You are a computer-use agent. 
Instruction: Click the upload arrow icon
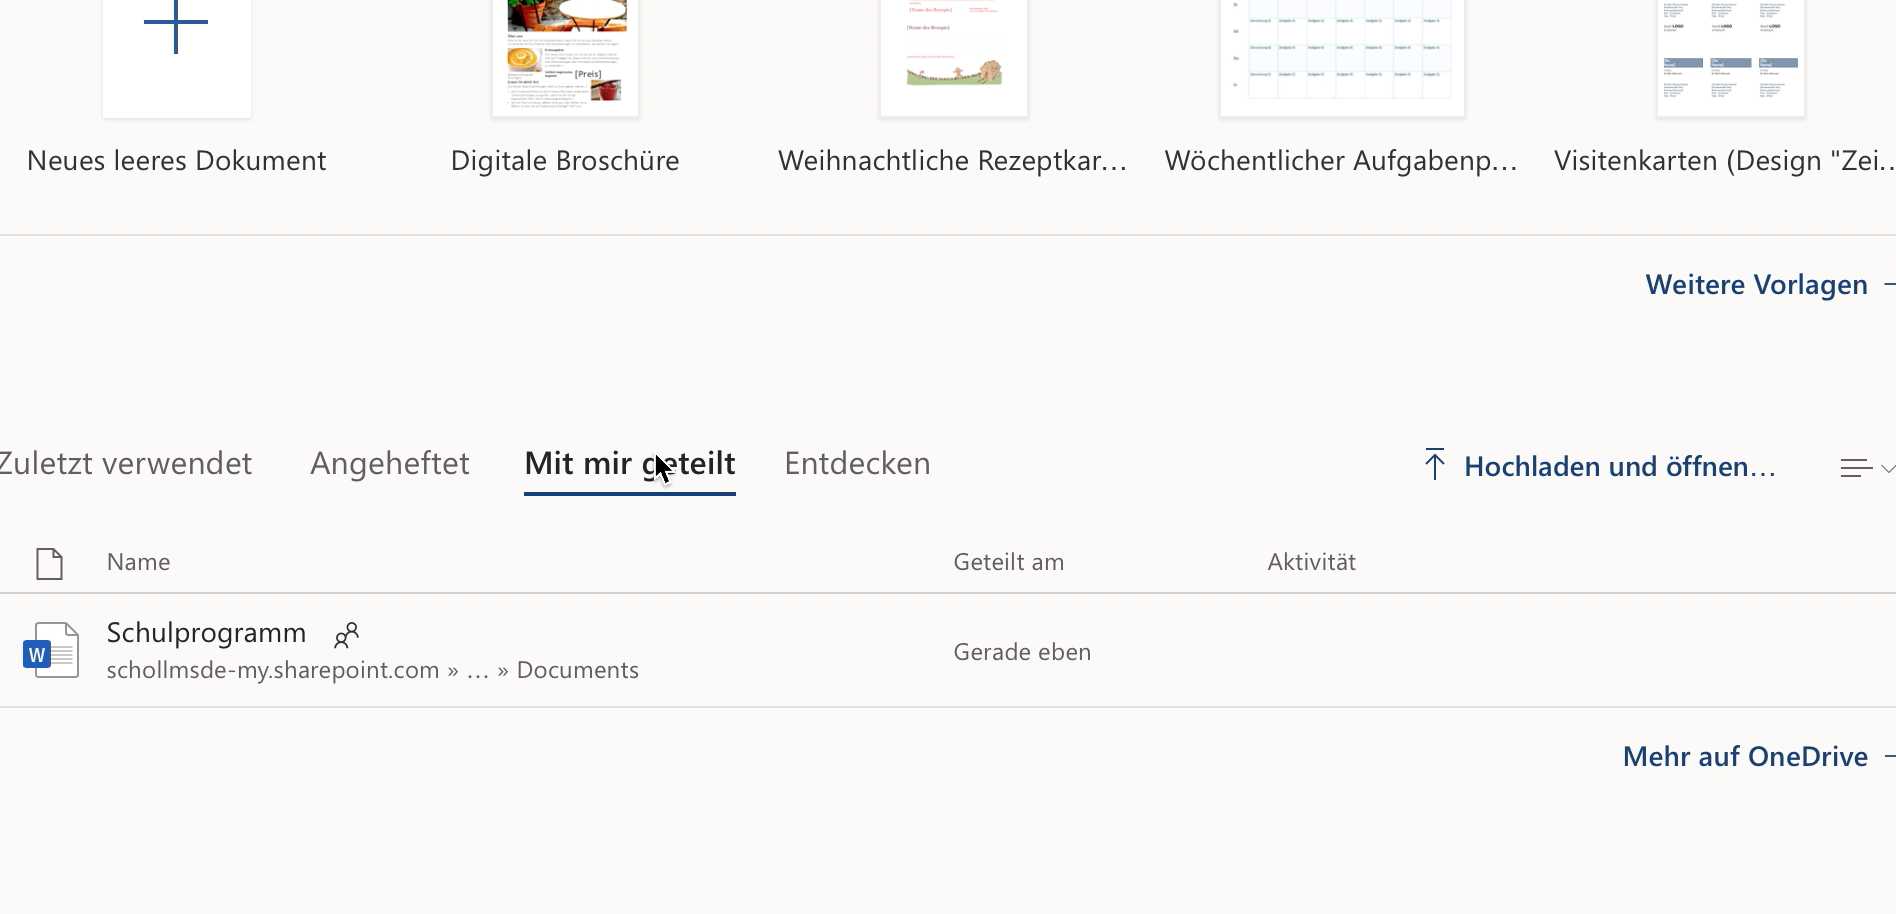click(1434, 465)
